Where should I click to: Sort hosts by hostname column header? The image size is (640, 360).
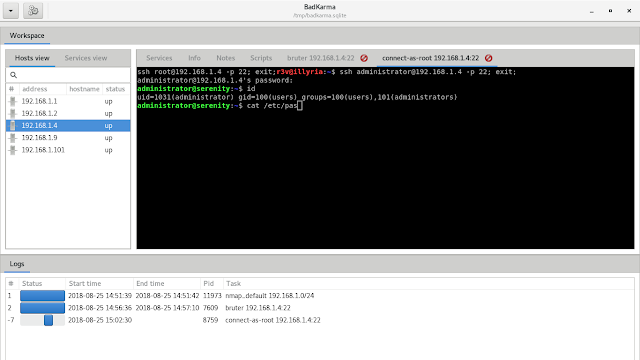pyautogui.click(x=84, y=89)
